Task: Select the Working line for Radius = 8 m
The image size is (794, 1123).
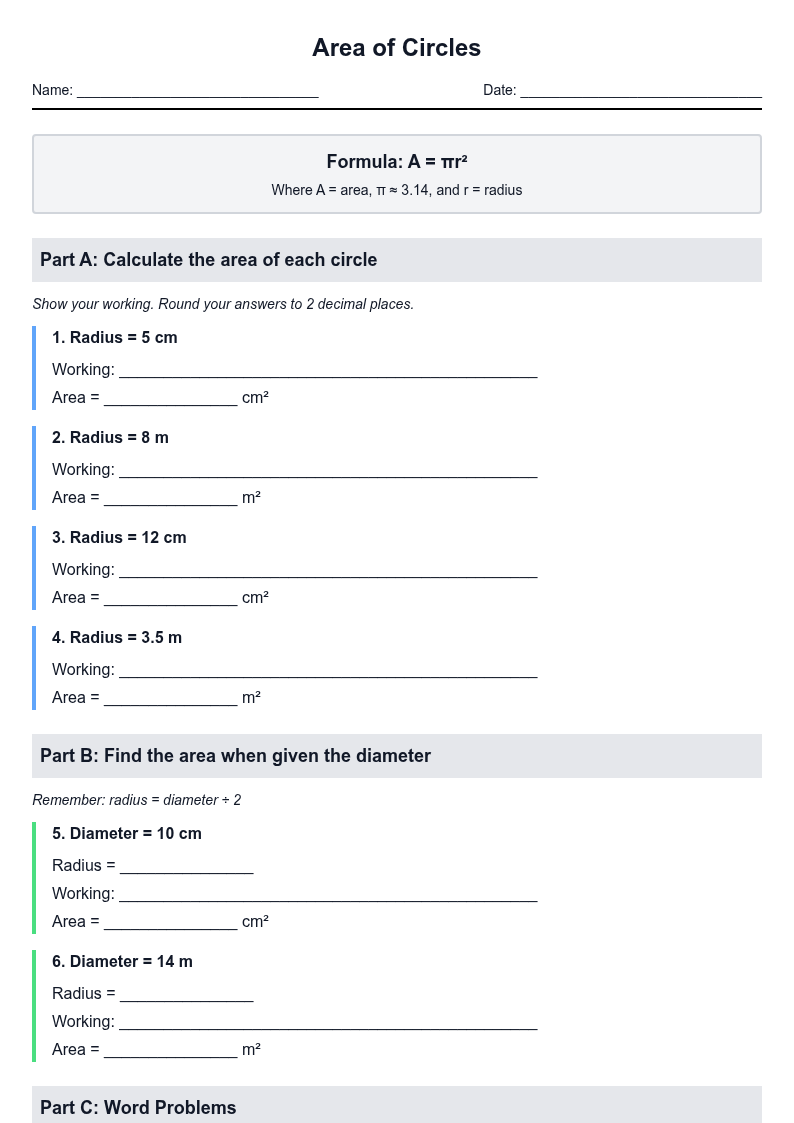Action: (x=328, y=470)
